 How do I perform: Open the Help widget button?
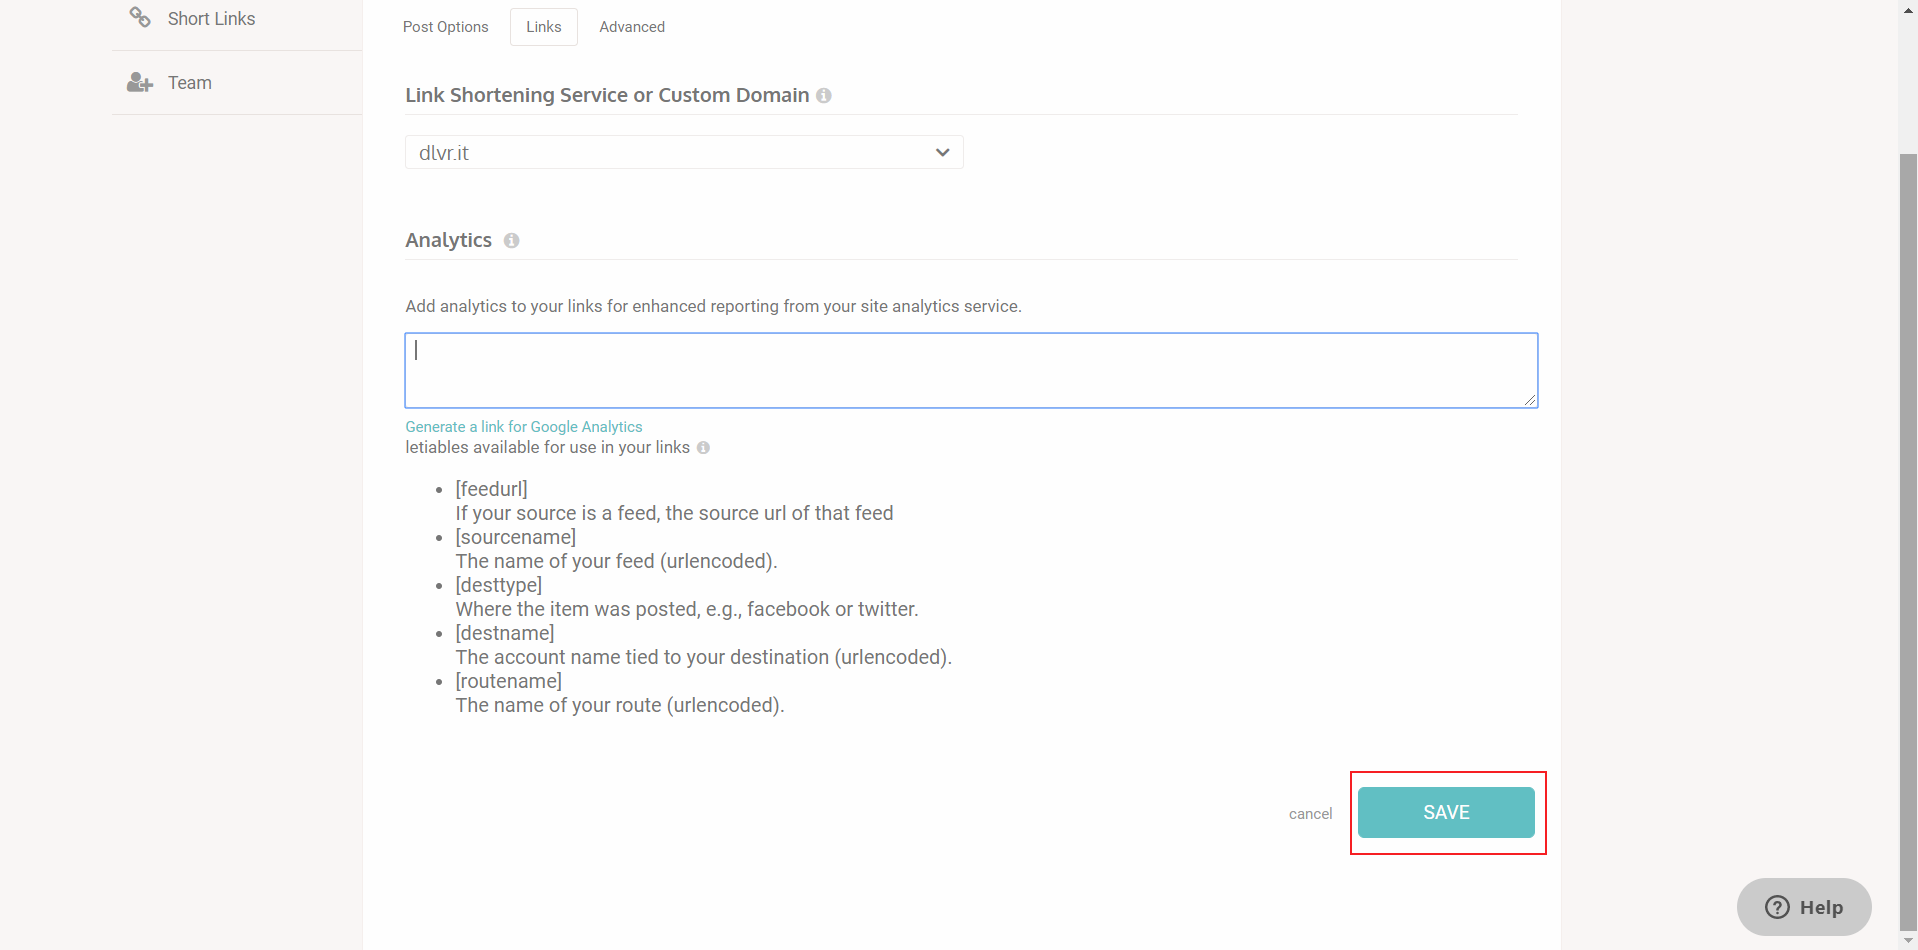(x=1804, y=907)
